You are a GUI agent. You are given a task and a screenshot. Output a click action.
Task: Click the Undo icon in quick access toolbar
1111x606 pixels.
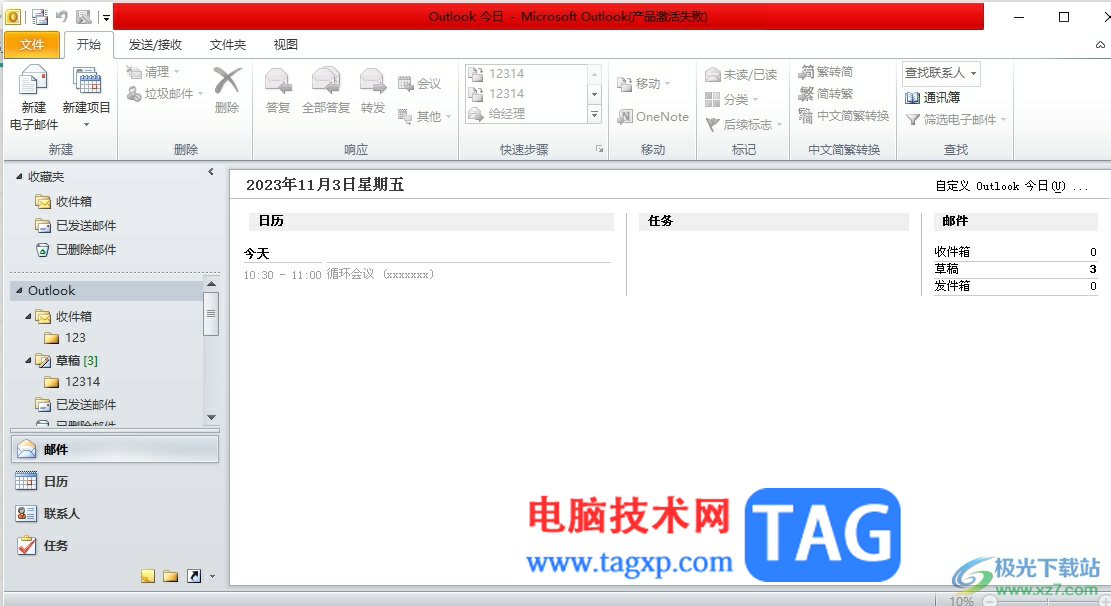tap(62, 16)
